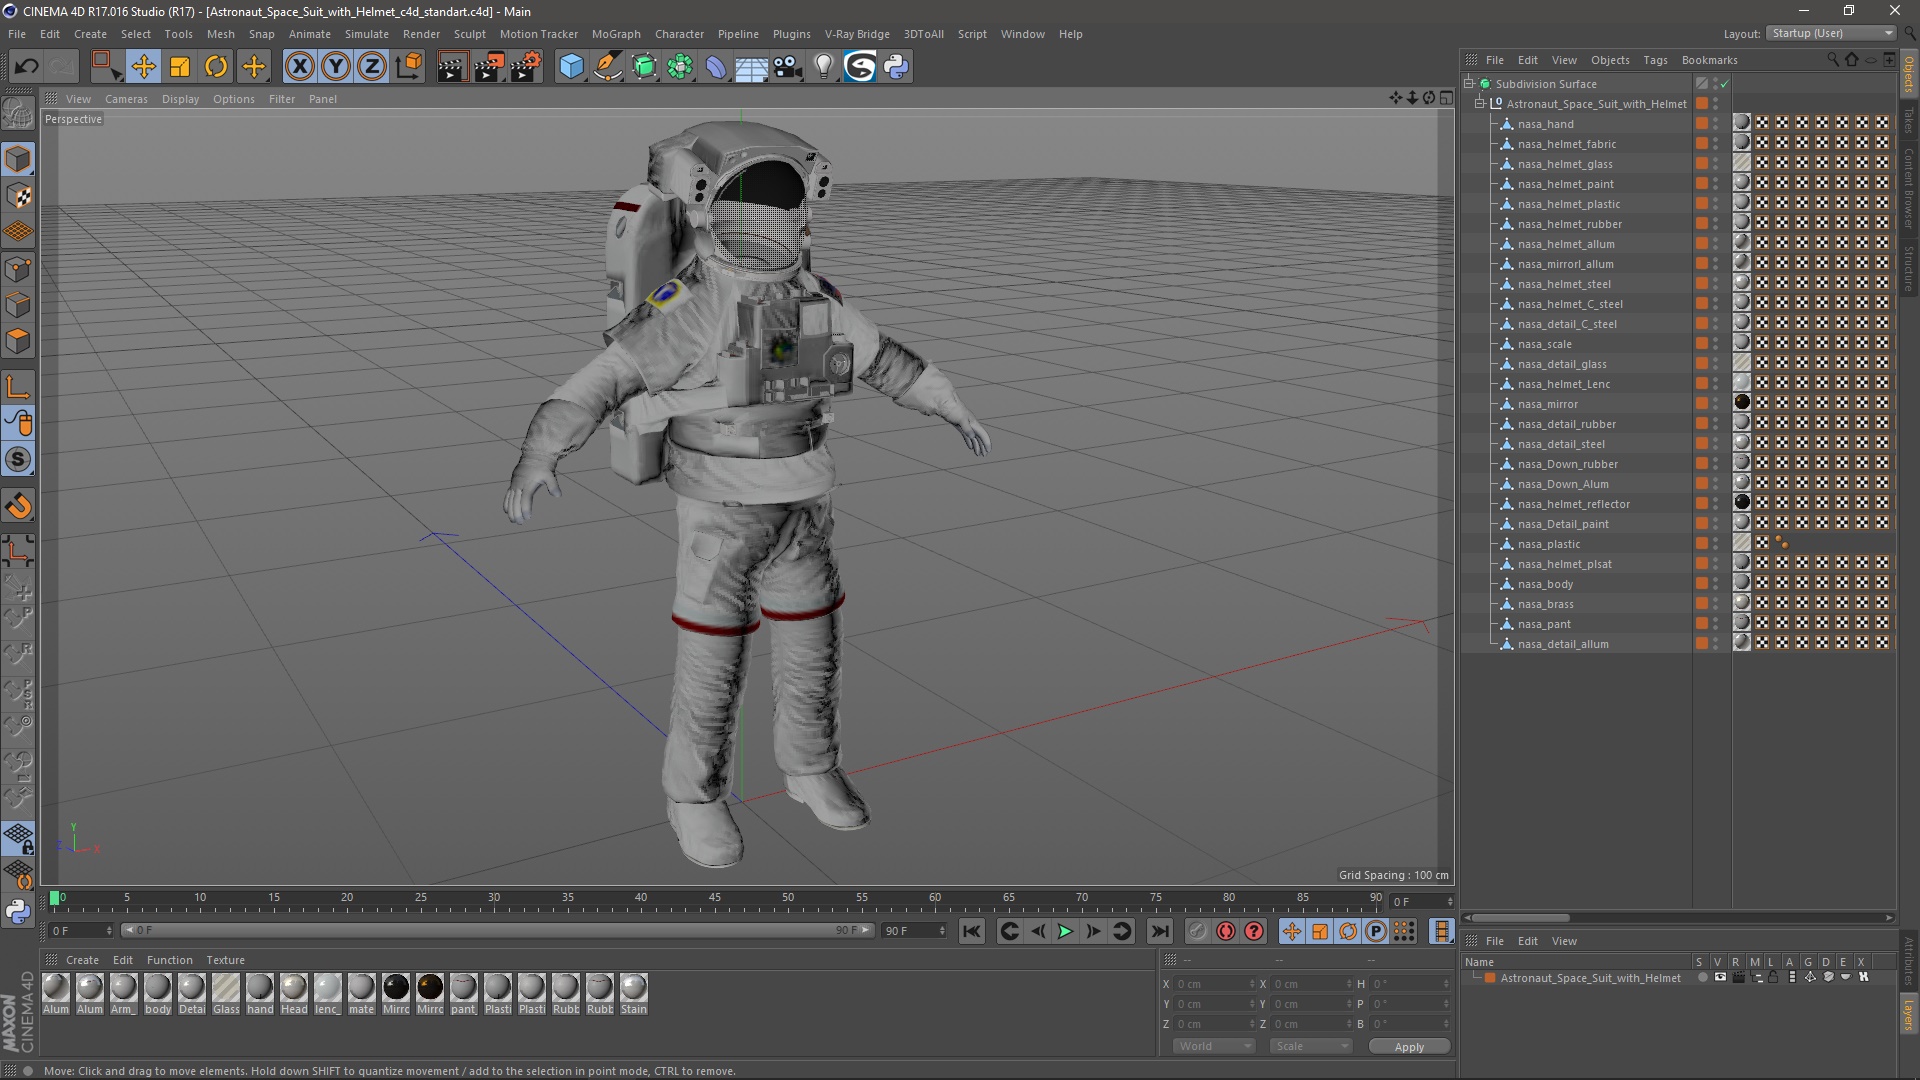Toggle layer visibility eye icon

tap(1720, 977)
